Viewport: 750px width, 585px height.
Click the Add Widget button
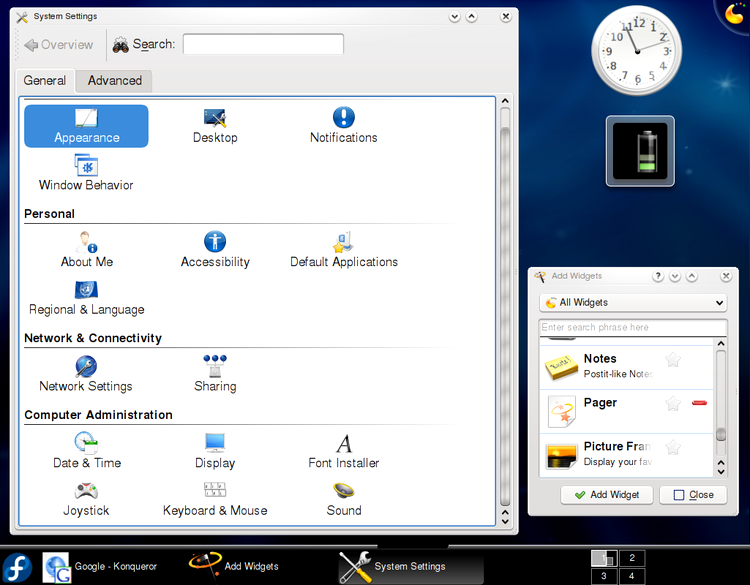pyautogui.click(x=606, y=495)
